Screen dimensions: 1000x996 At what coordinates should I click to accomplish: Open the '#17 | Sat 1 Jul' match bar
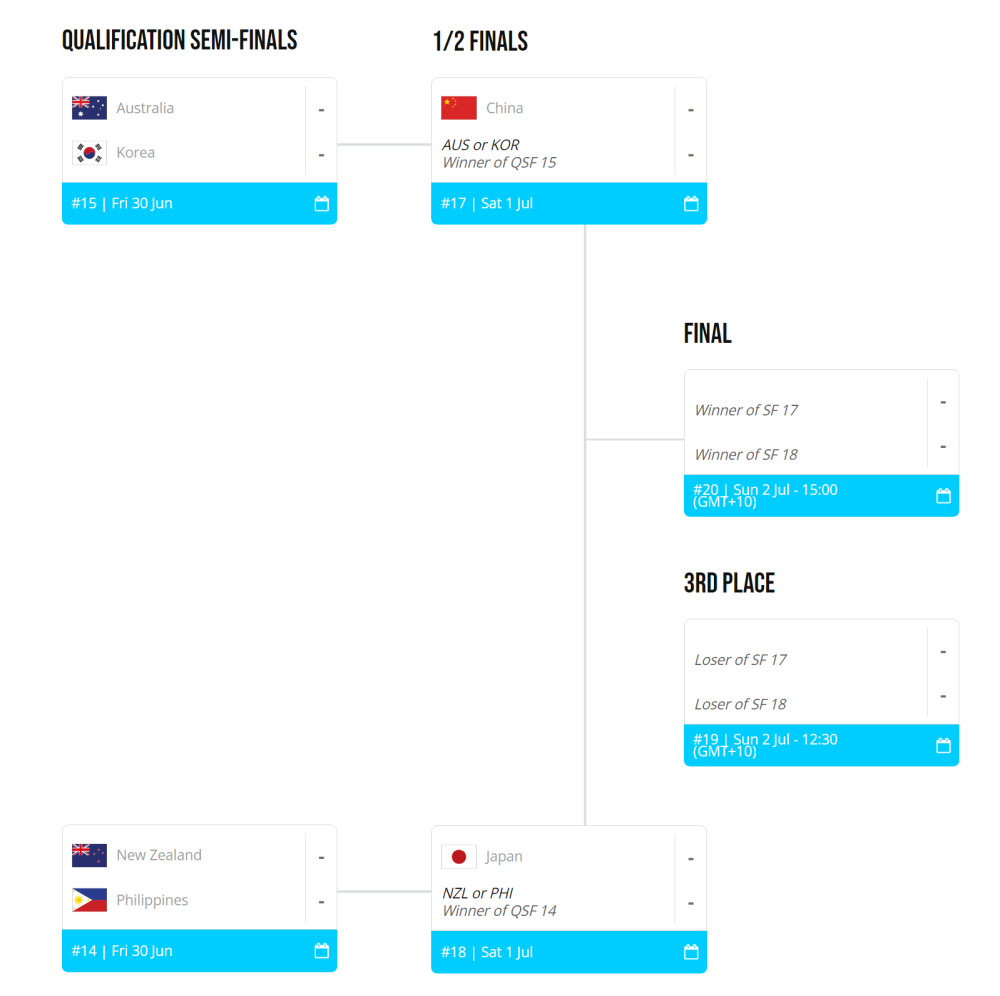[x=569, y=203]
